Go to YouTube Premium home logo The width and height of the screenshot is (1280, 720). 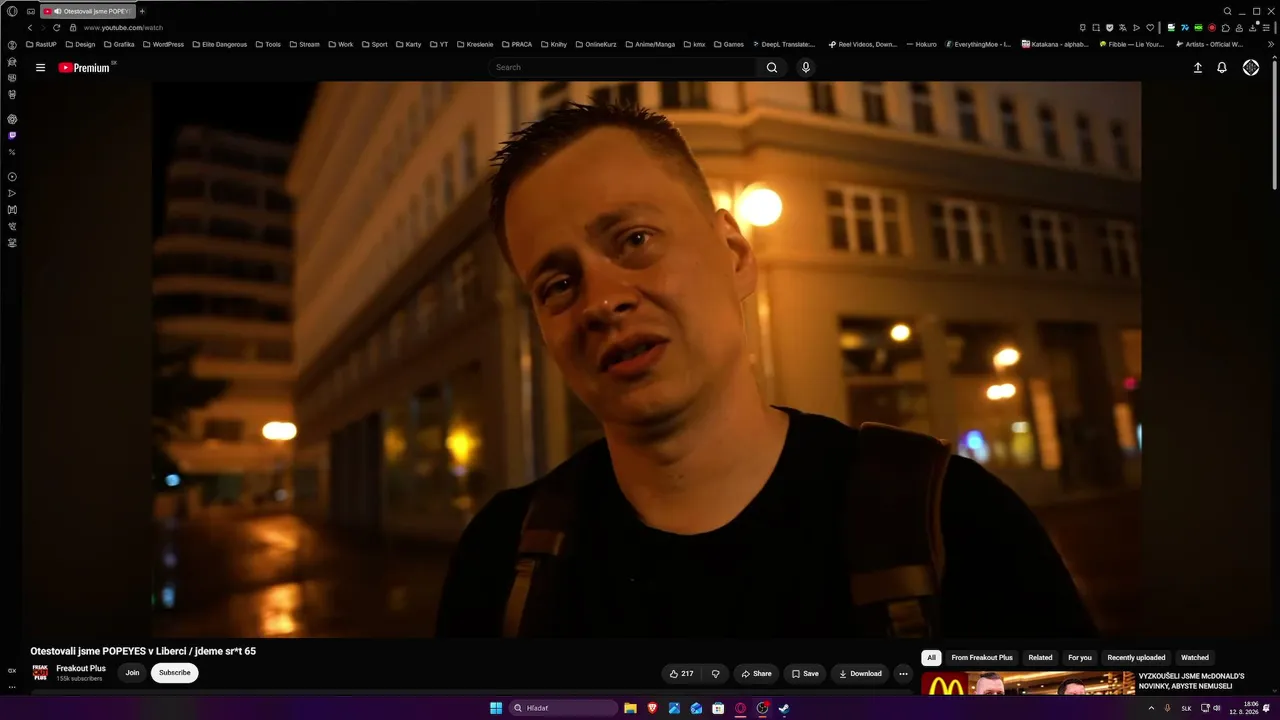click(84, 68)
